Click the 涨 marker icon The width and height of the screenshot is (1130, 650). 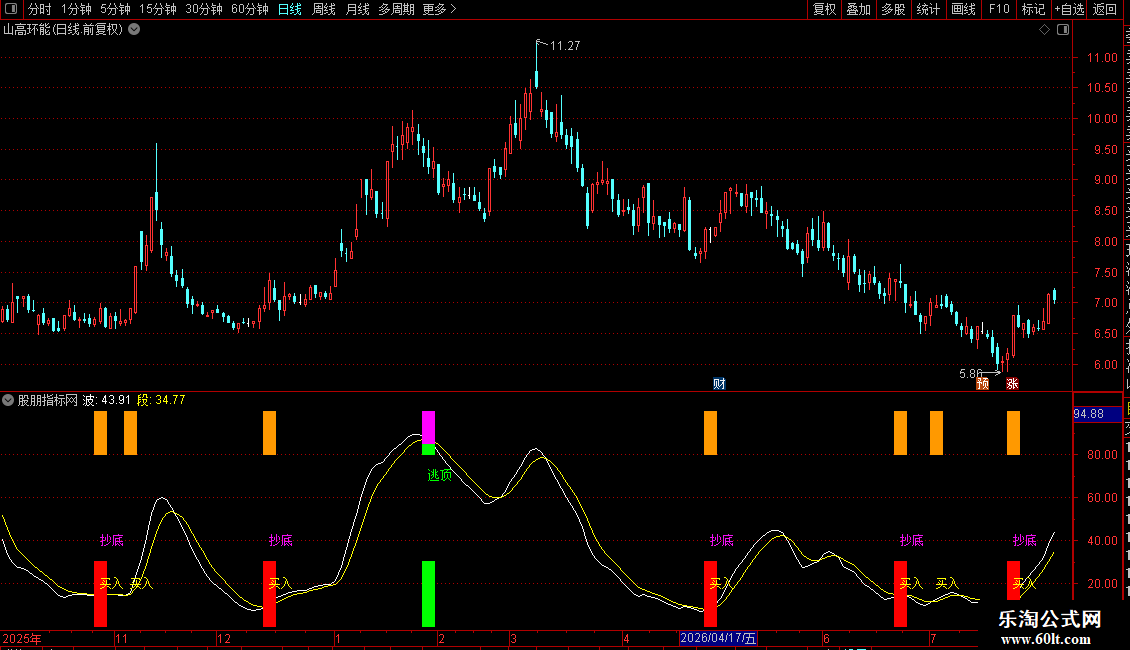(x=1013, y=383)
